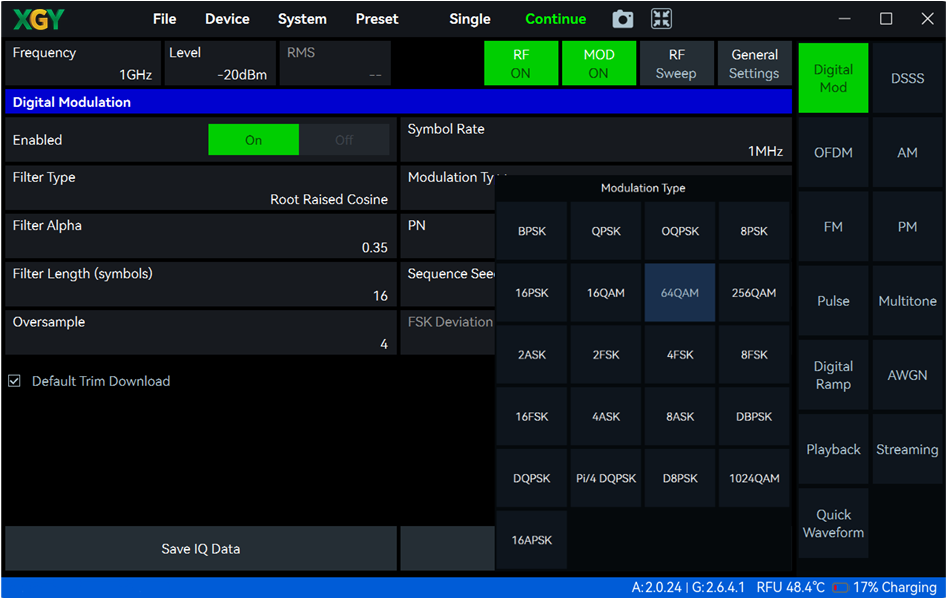Switch to Multitone tab
This screenshot has width=947, height=599.
point(908,301)
